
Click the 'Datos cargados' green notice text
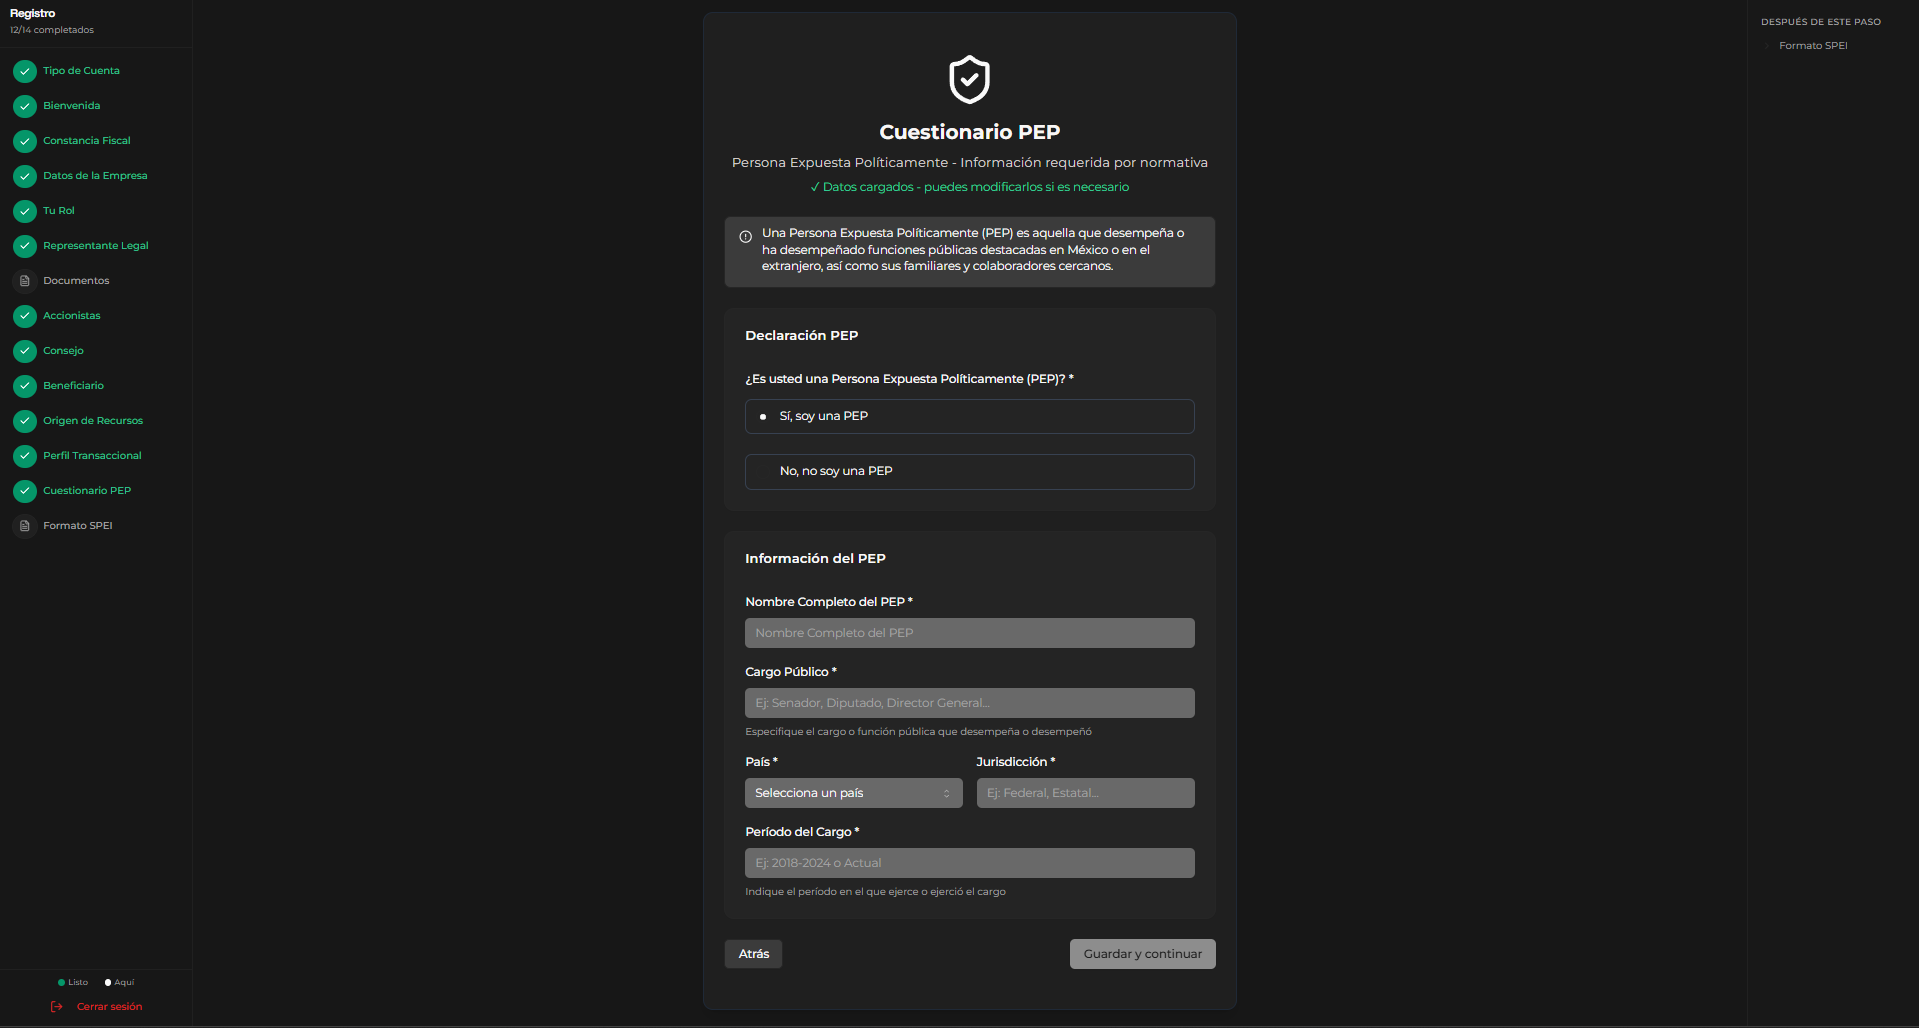click(x=969, y=187)
